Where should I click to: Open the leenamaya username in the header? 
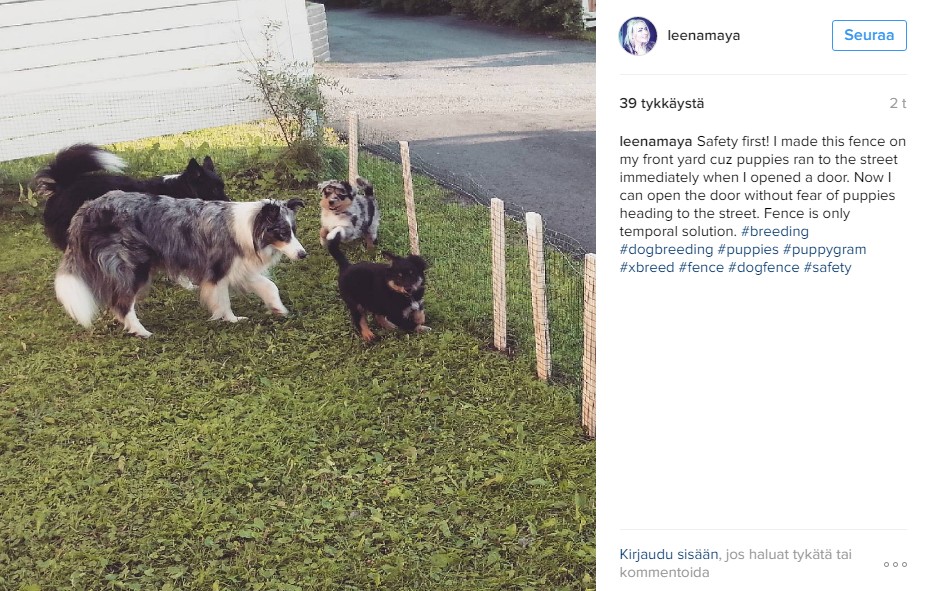(x=704, y=35)
